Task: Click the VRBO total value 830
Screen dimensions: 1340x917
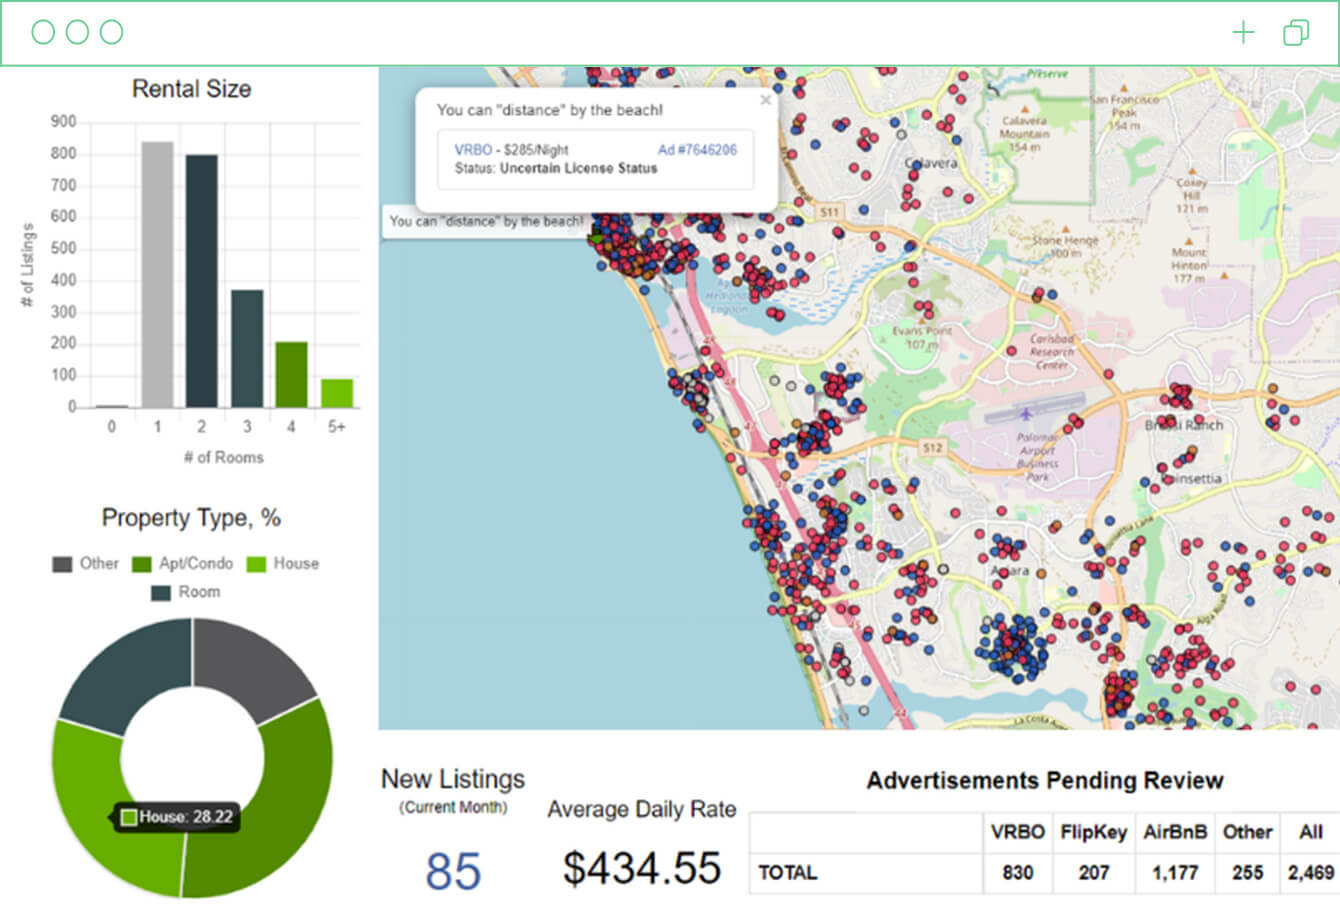Action: (1017, 873)
